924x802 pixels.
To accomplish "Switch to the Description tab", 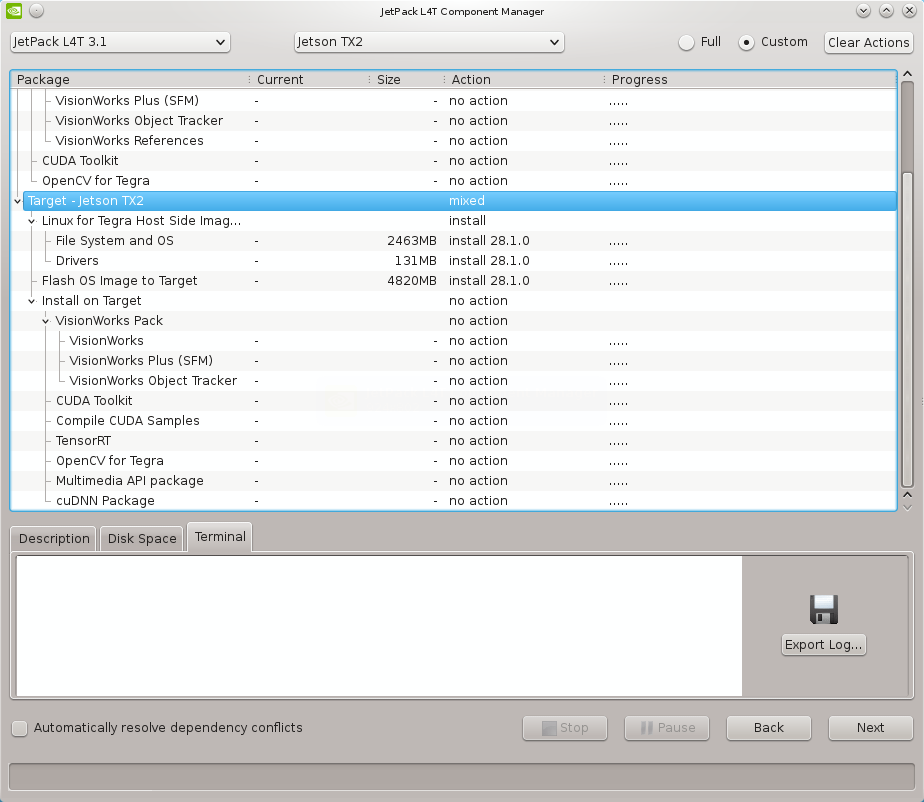I will click(x=54, y=538).
